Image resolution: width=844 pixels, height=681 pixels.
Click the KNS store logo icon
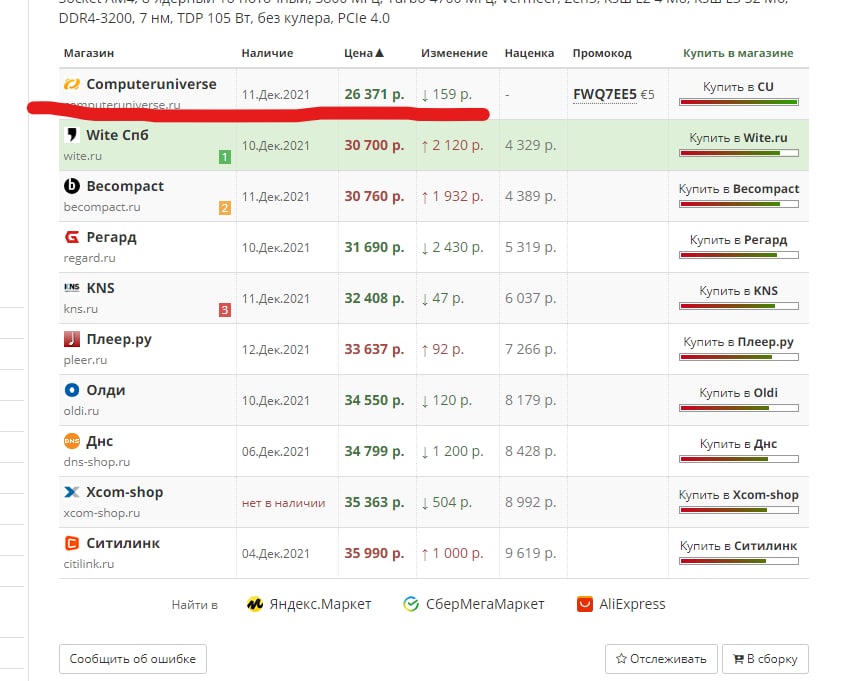point(72,287)
